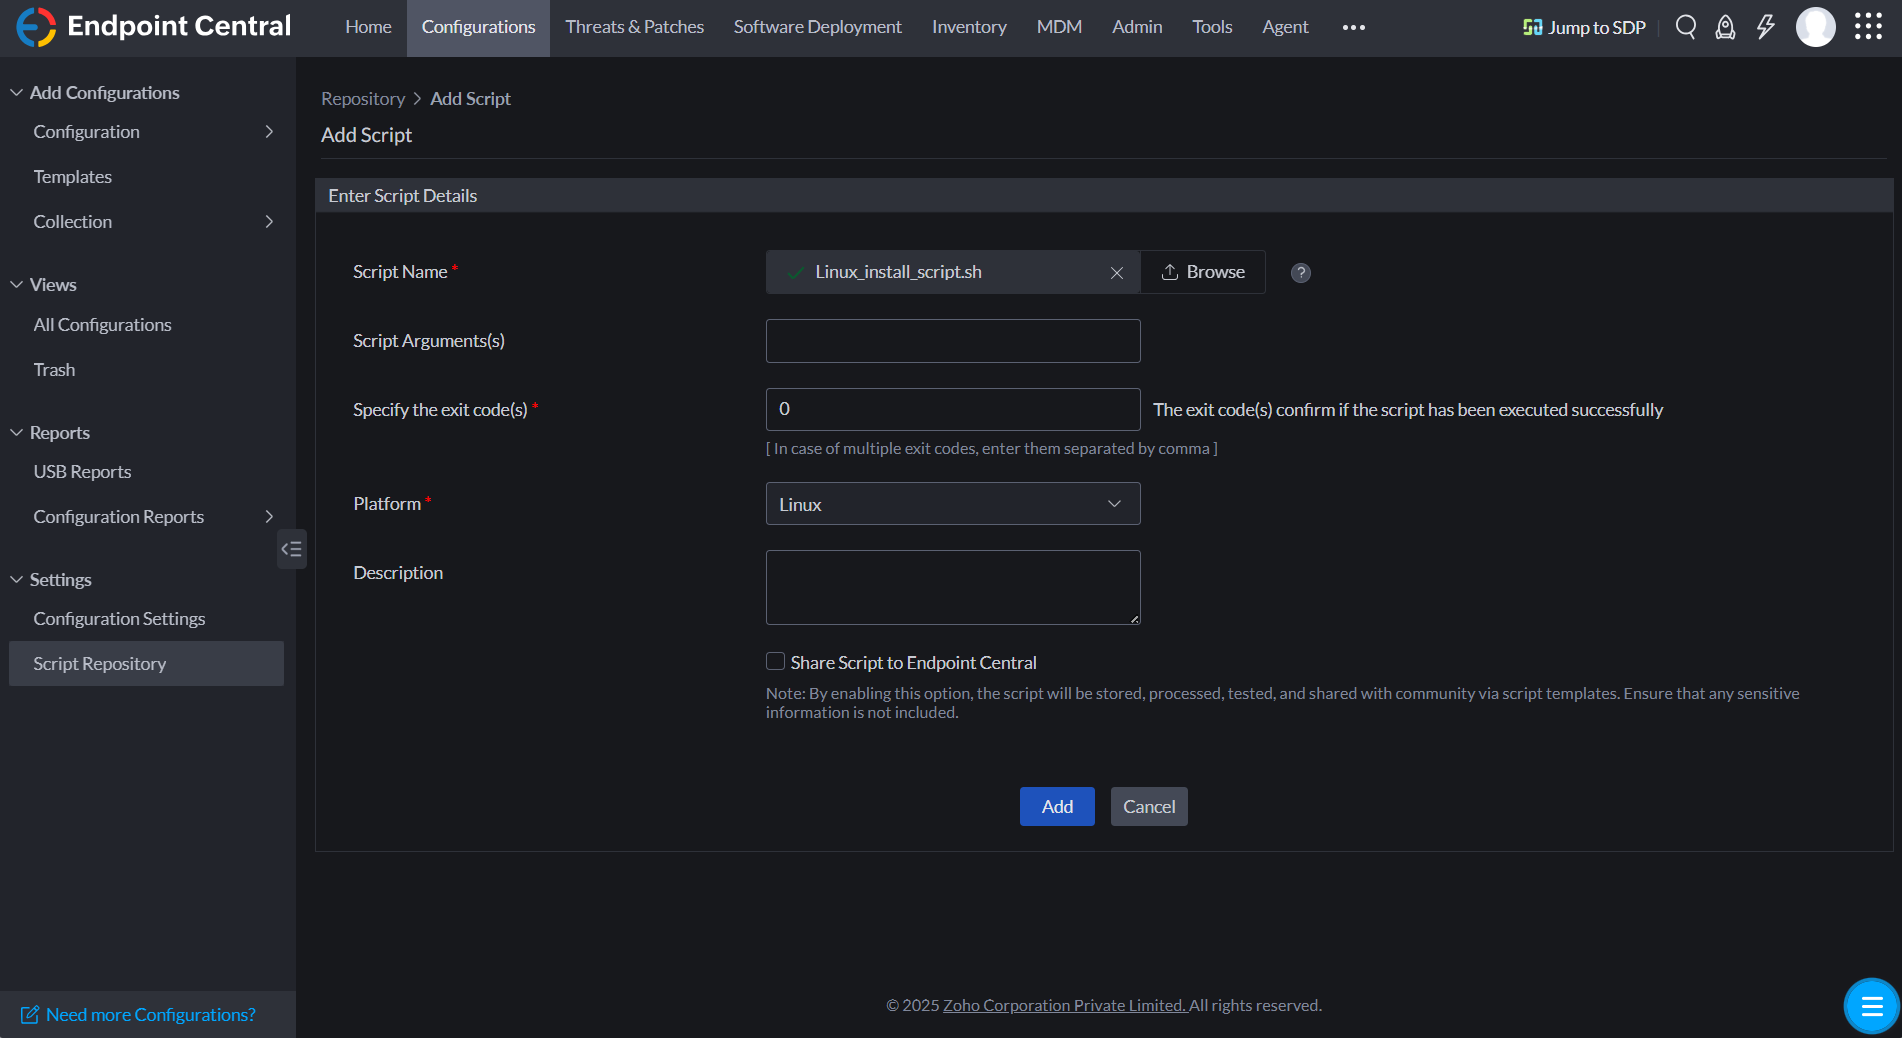Open the Tools tab
Screen dimensions: 1902x1038
(1212, 27)
